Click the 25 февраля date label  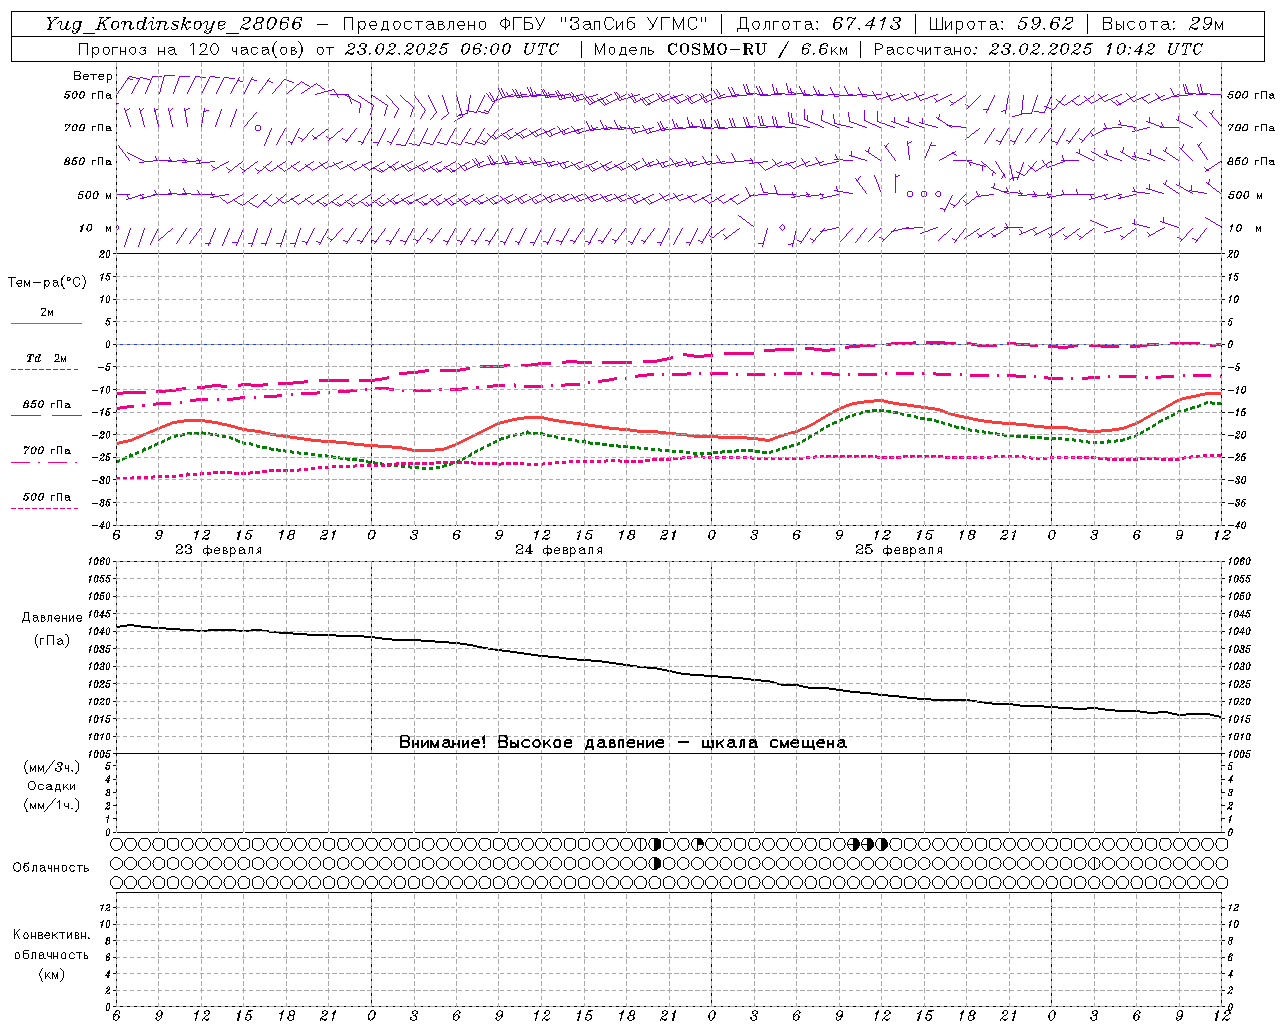click(898, 550)
